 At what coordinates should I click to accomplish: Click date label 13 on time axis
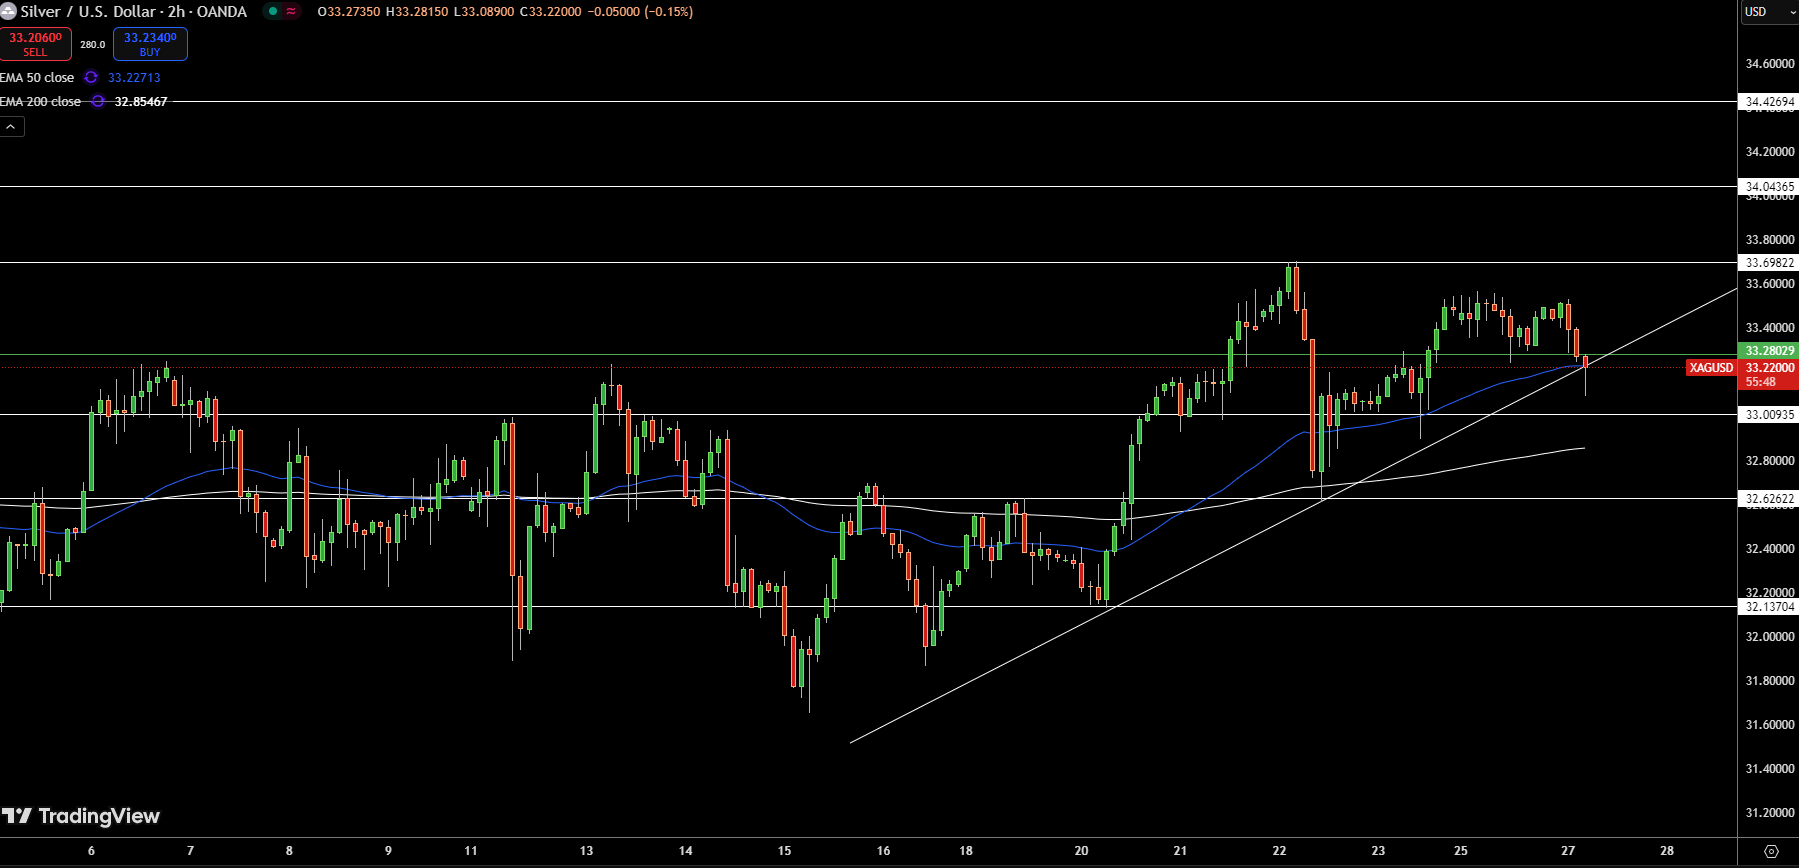[x=586, y=851]
